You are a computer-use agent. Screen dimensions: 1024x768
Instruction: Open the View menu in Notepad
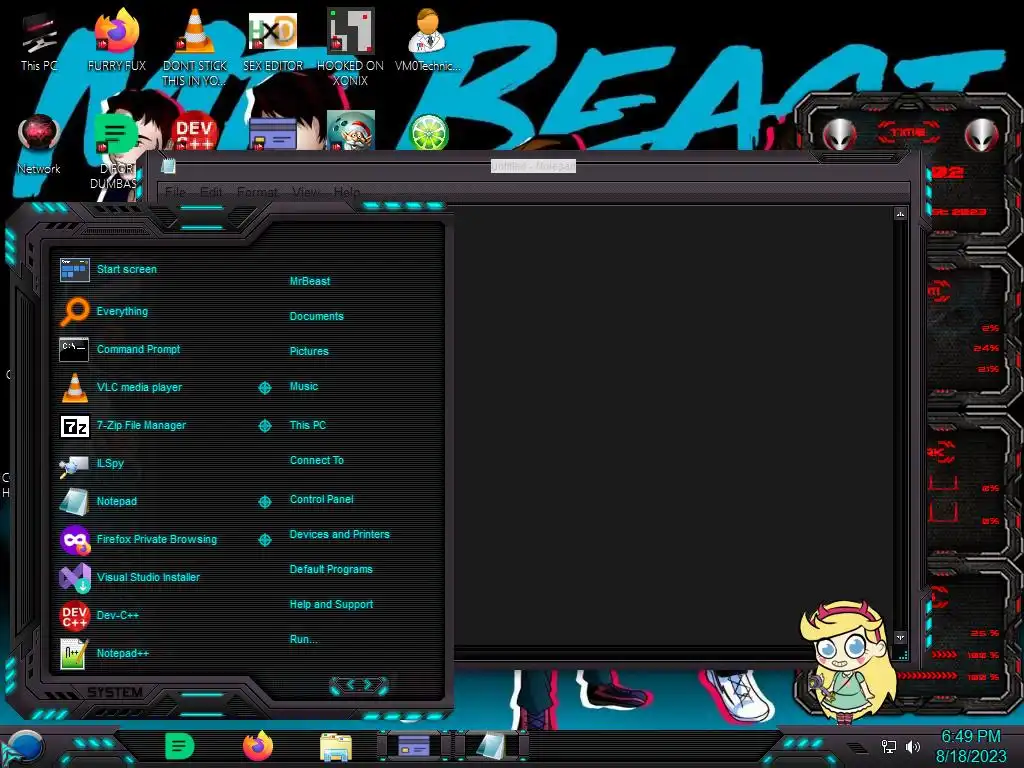click(x=306, y=192)
